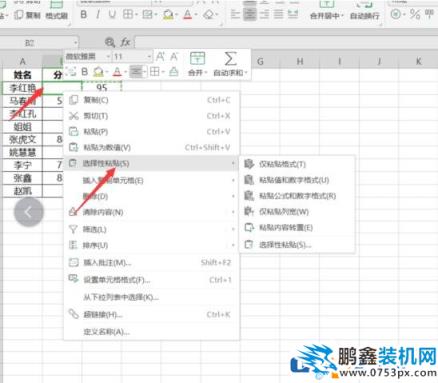Toggle italic in the ribbon

tap(98, 15)
